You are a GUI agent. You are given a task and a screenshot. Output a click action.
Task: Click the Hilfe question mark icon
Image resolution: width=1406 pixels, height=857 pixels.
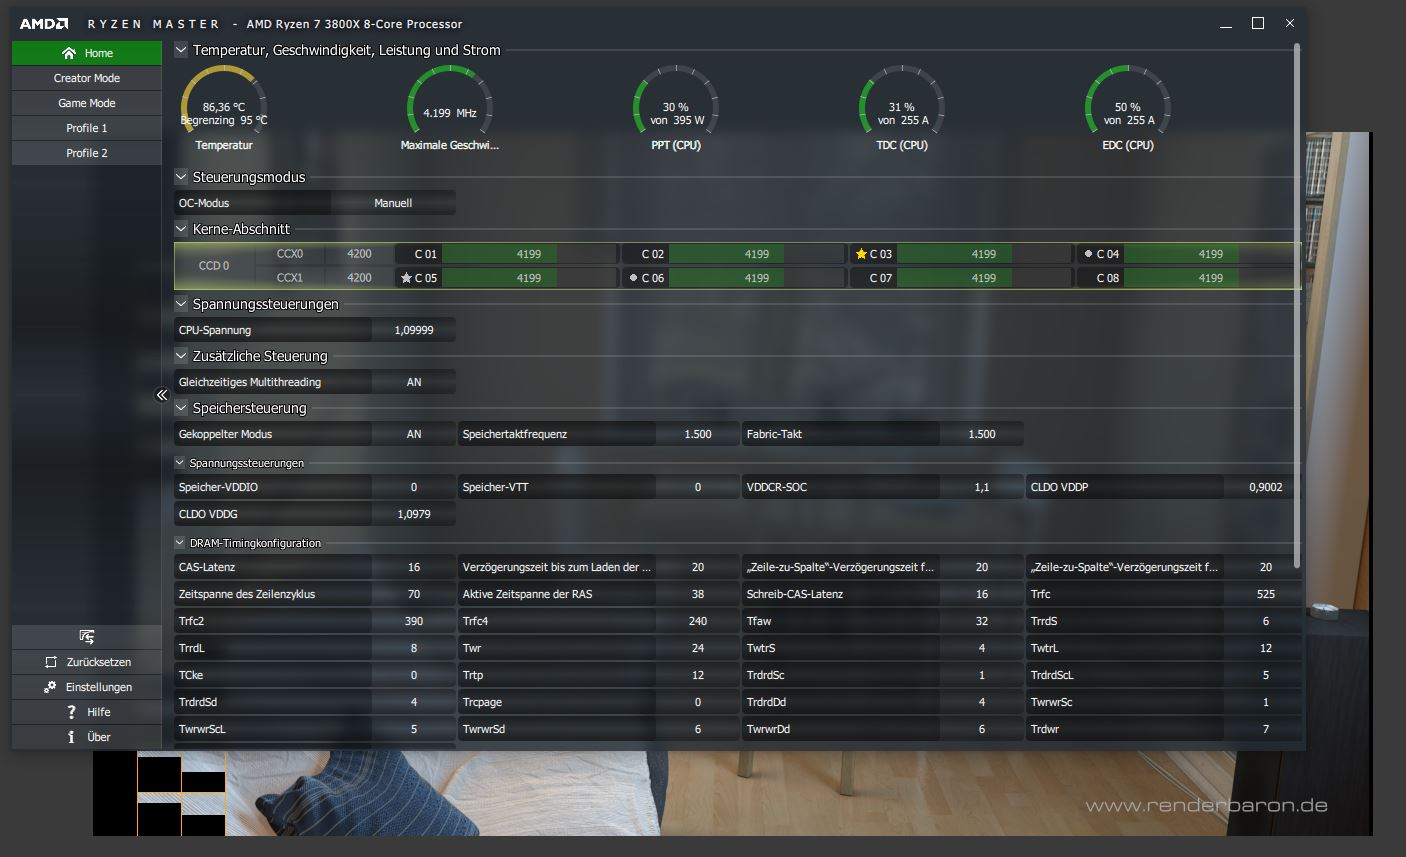click(71, 712)
